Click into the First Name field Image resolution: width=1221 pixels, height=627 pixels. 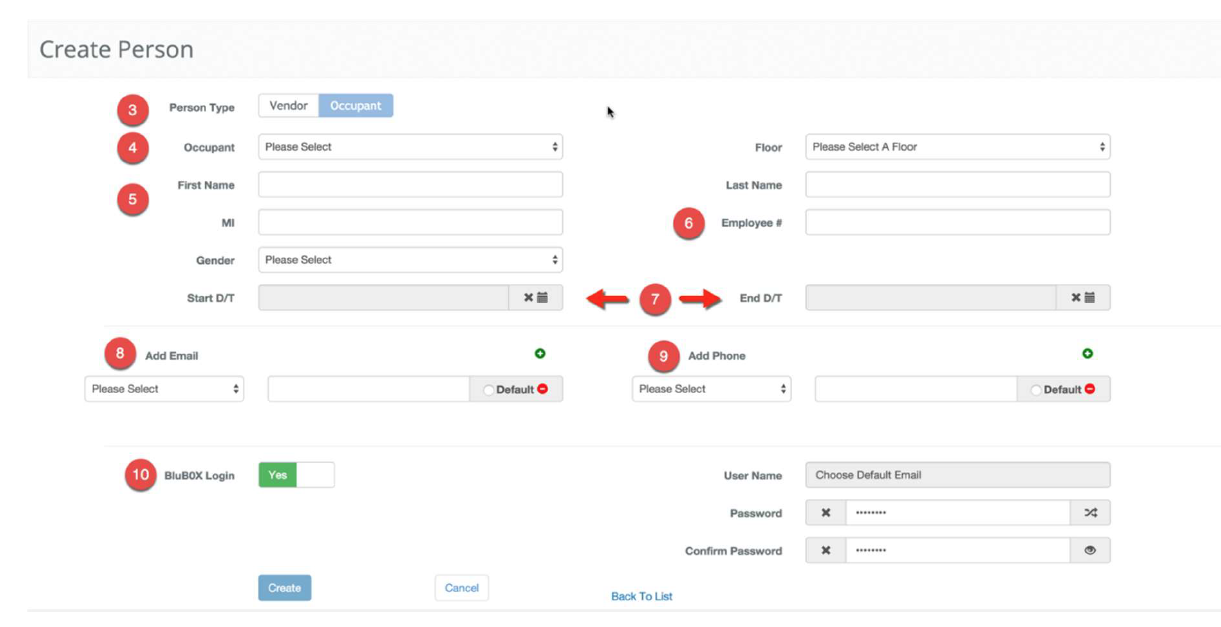point(410,185)
